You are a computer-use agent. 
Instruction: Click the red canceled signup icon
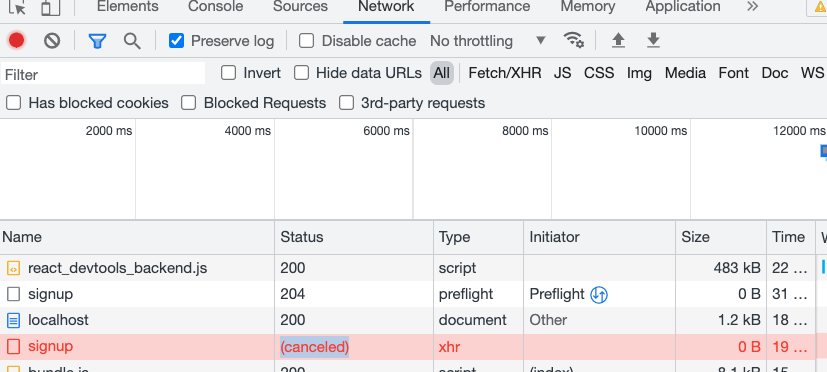pyautogui.click(x=13, y=347)
